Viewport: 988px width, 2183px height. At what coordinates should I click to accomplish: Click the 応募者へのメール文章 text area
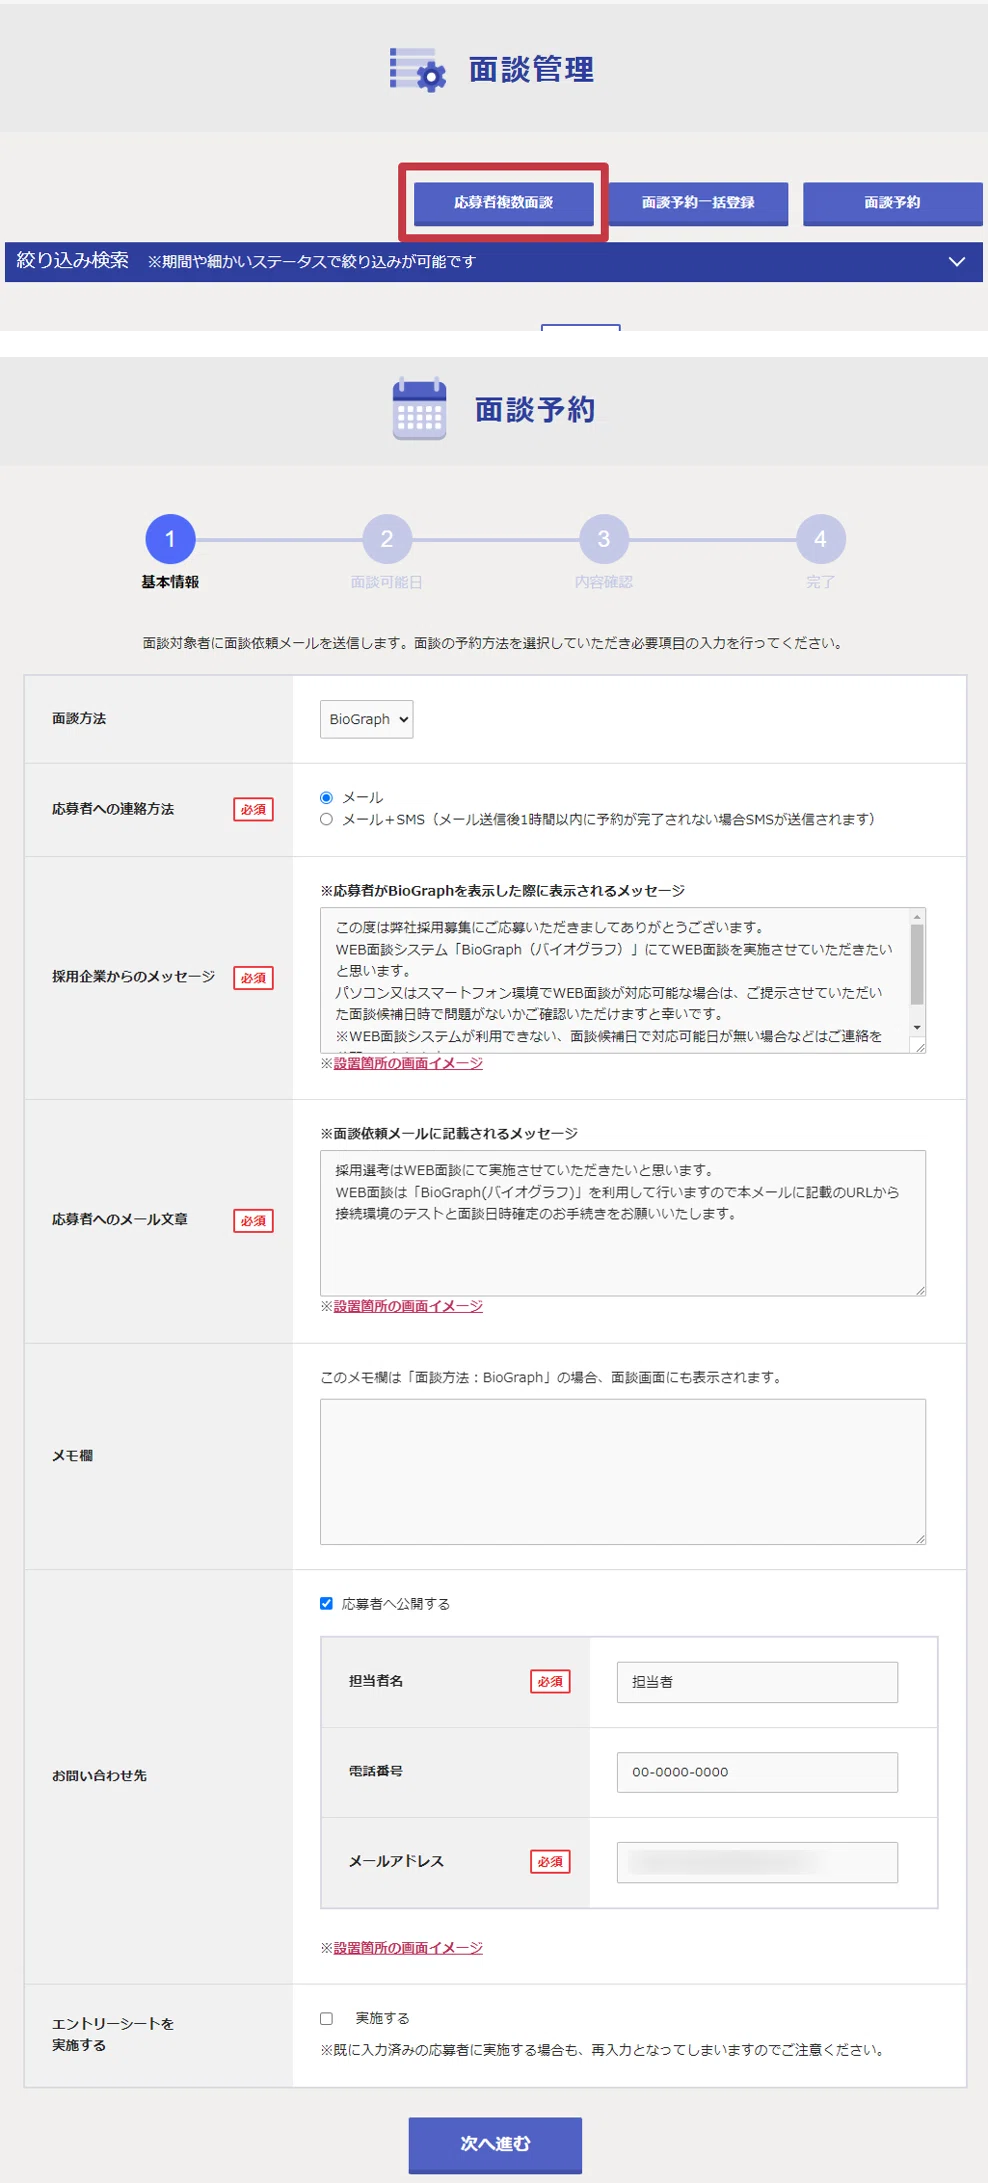coord(623,1223)
